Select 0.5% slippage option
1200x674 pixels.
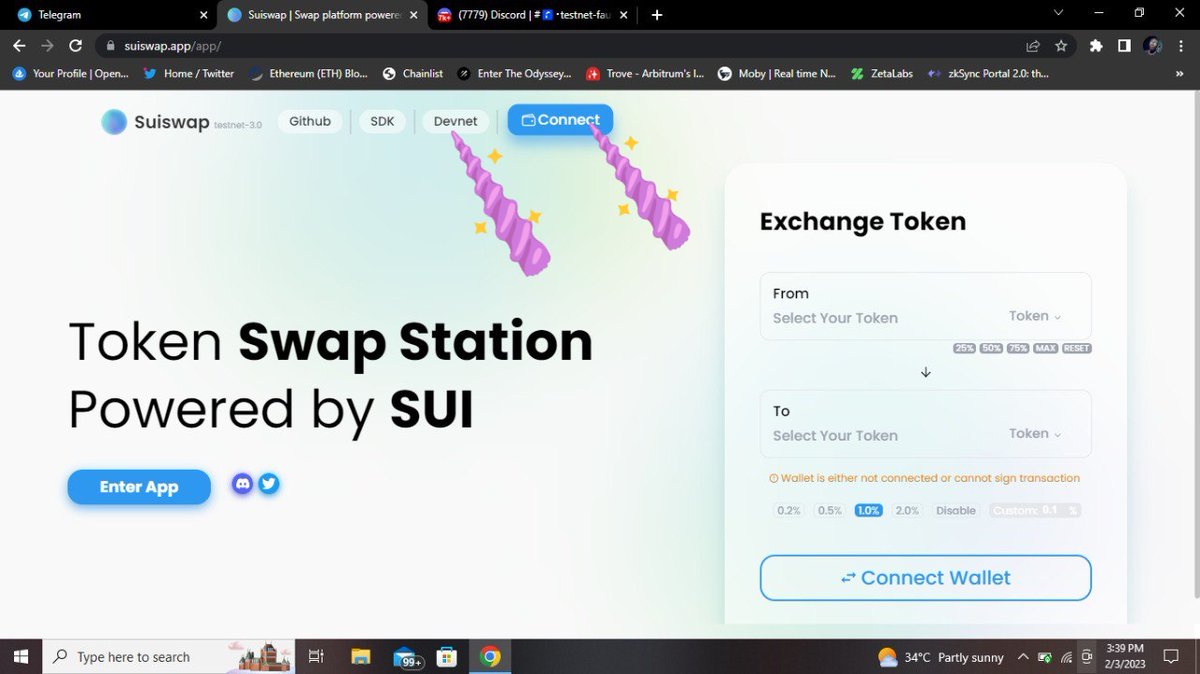click(x=830, y=510)
